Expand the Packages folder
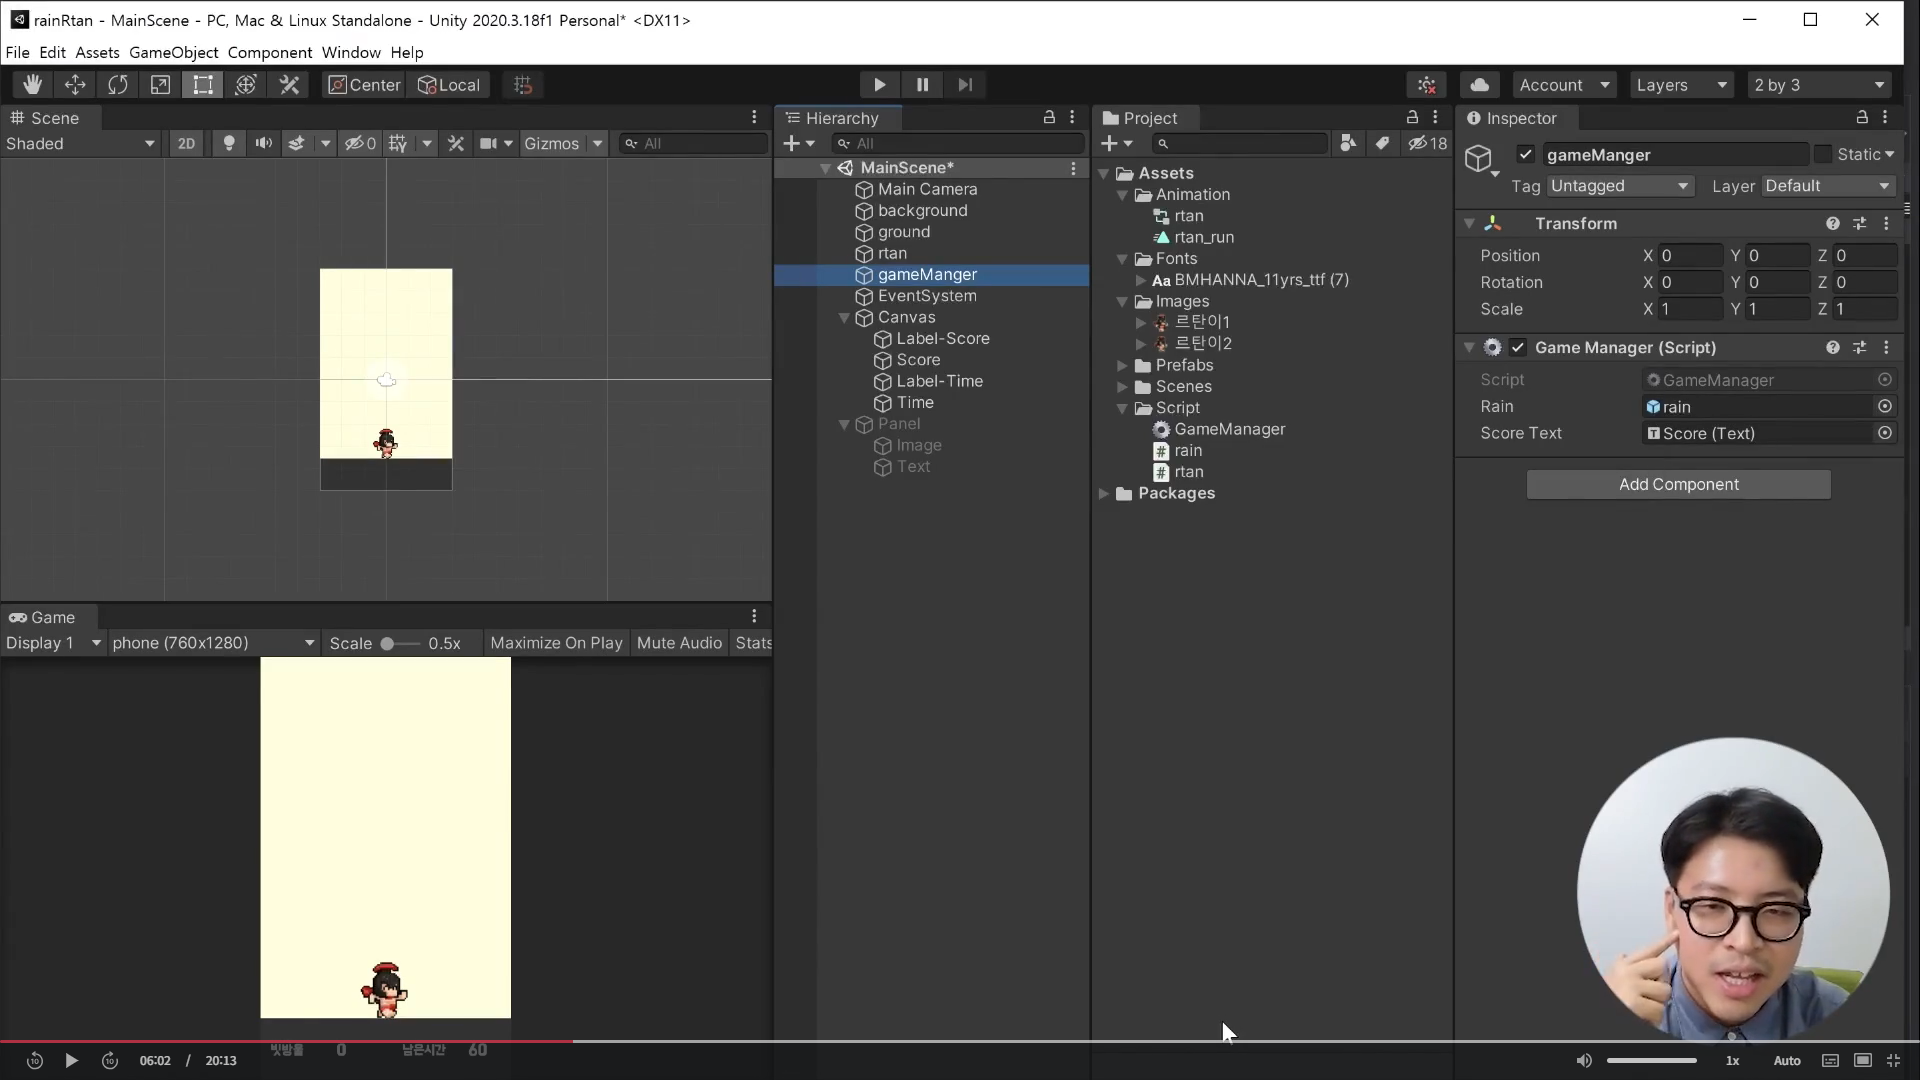This screenshot has width=1920, height=1080. click(x=1104, y=494)
